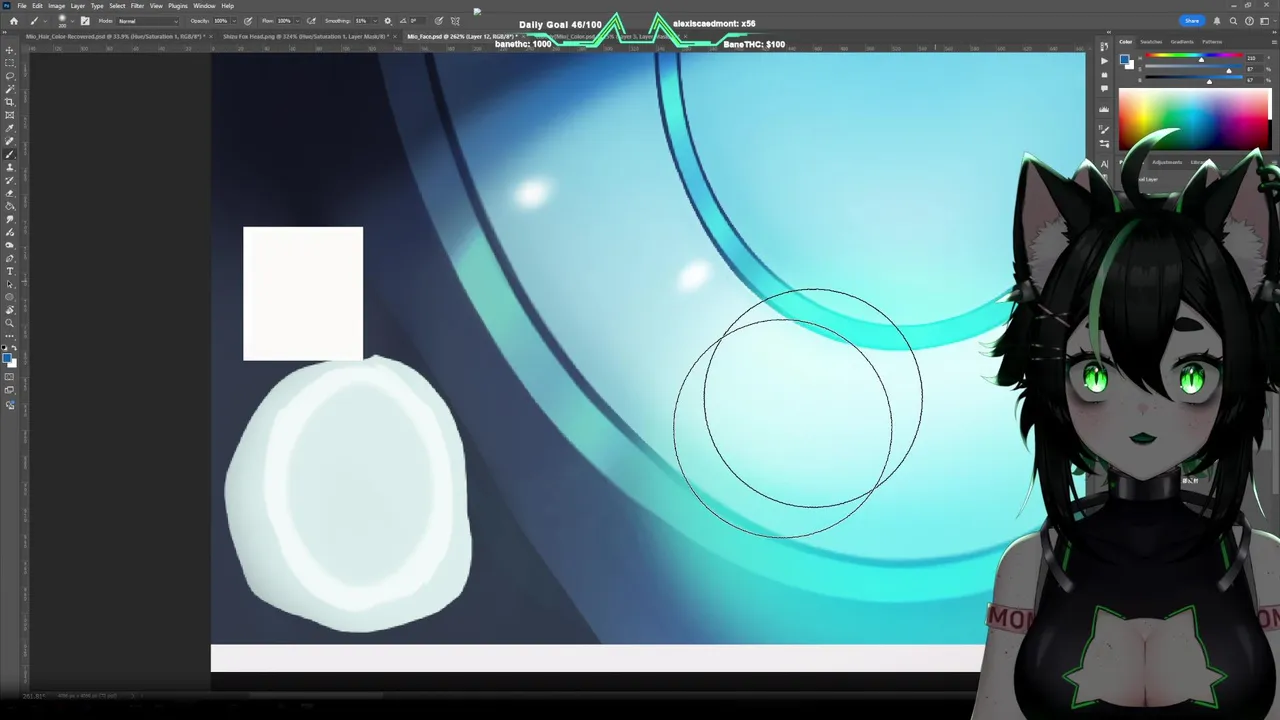Open the Smoothing slider dropdown arrow
This screenshot has width=1280, height=720.
point(374,21)
